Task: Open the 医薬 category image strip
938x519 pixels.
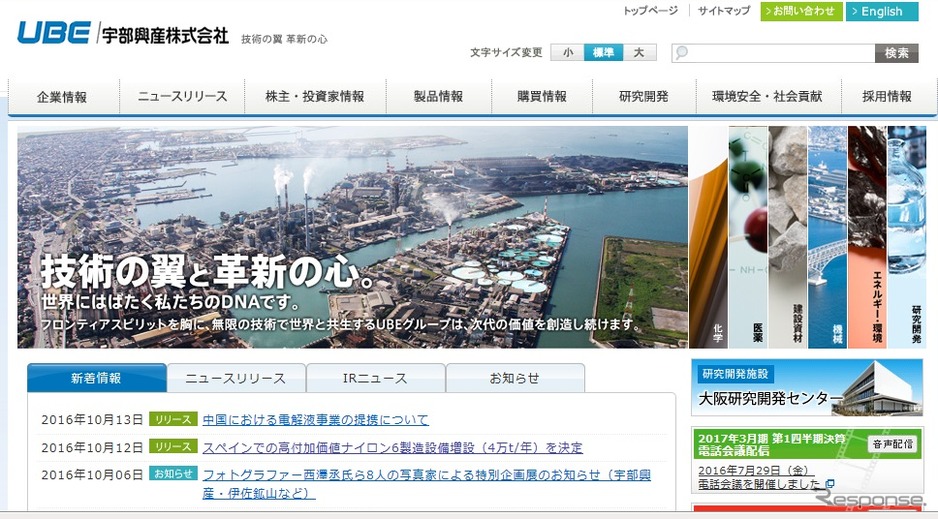Action: point(747,236)
